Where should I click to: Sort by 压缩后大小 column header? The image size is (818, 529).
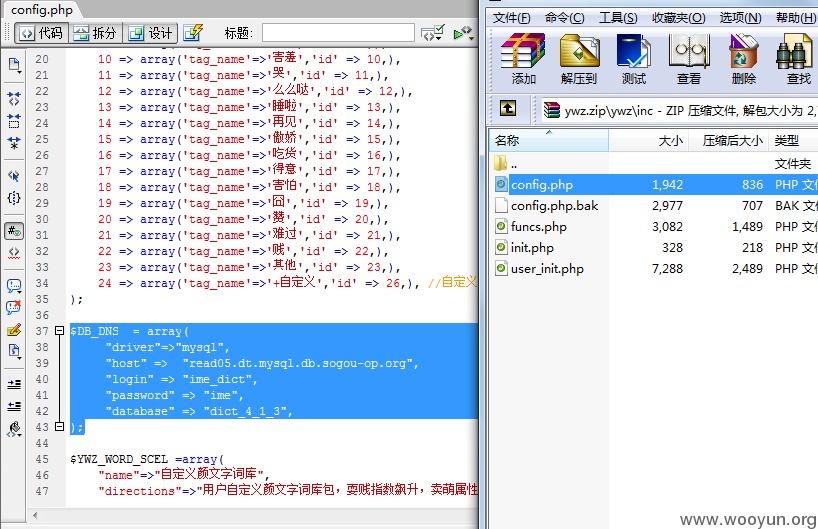tap(729, 140)
